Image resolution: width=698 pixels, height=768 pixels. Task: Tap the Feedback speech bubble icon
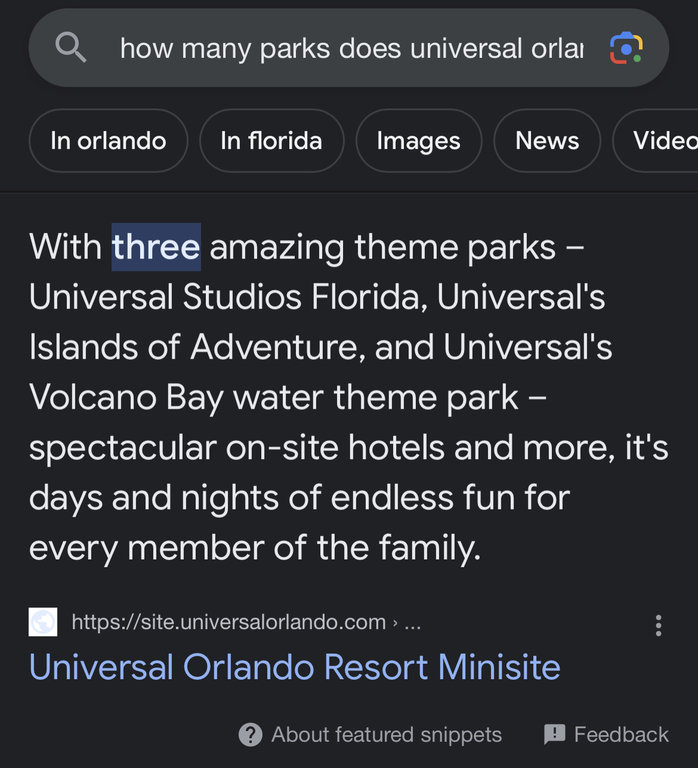click(554, 735)
